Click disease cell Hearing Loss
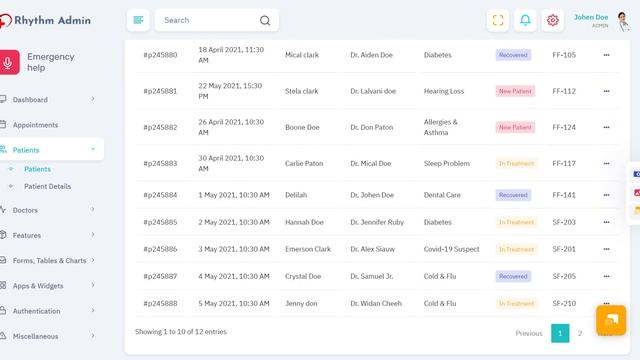 [x=444, y=91]
